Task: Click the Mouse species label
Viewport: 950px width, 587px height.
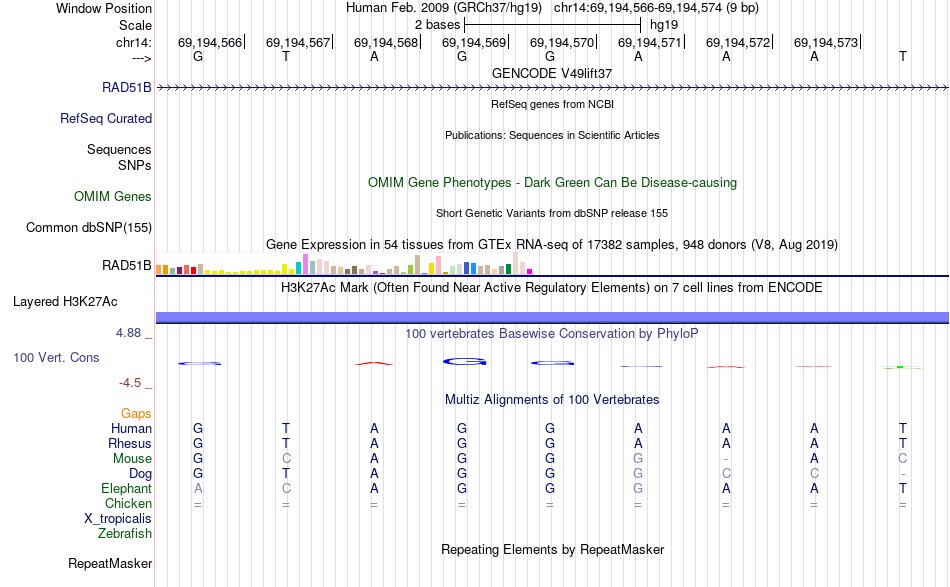Action: [132, 459]
